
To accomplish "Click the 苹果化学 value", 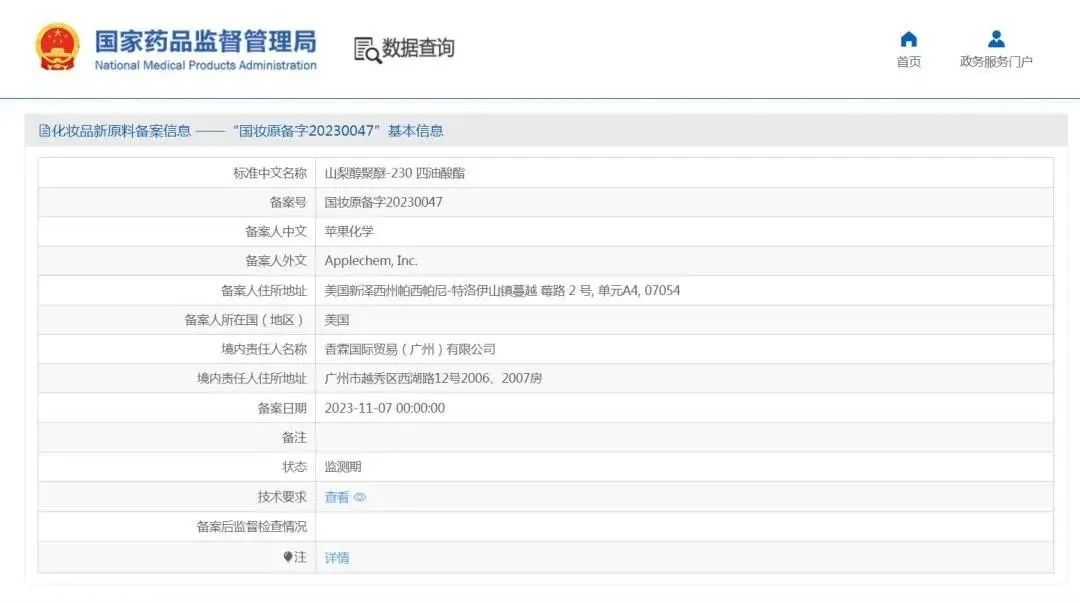I will (x=349, y=232).
